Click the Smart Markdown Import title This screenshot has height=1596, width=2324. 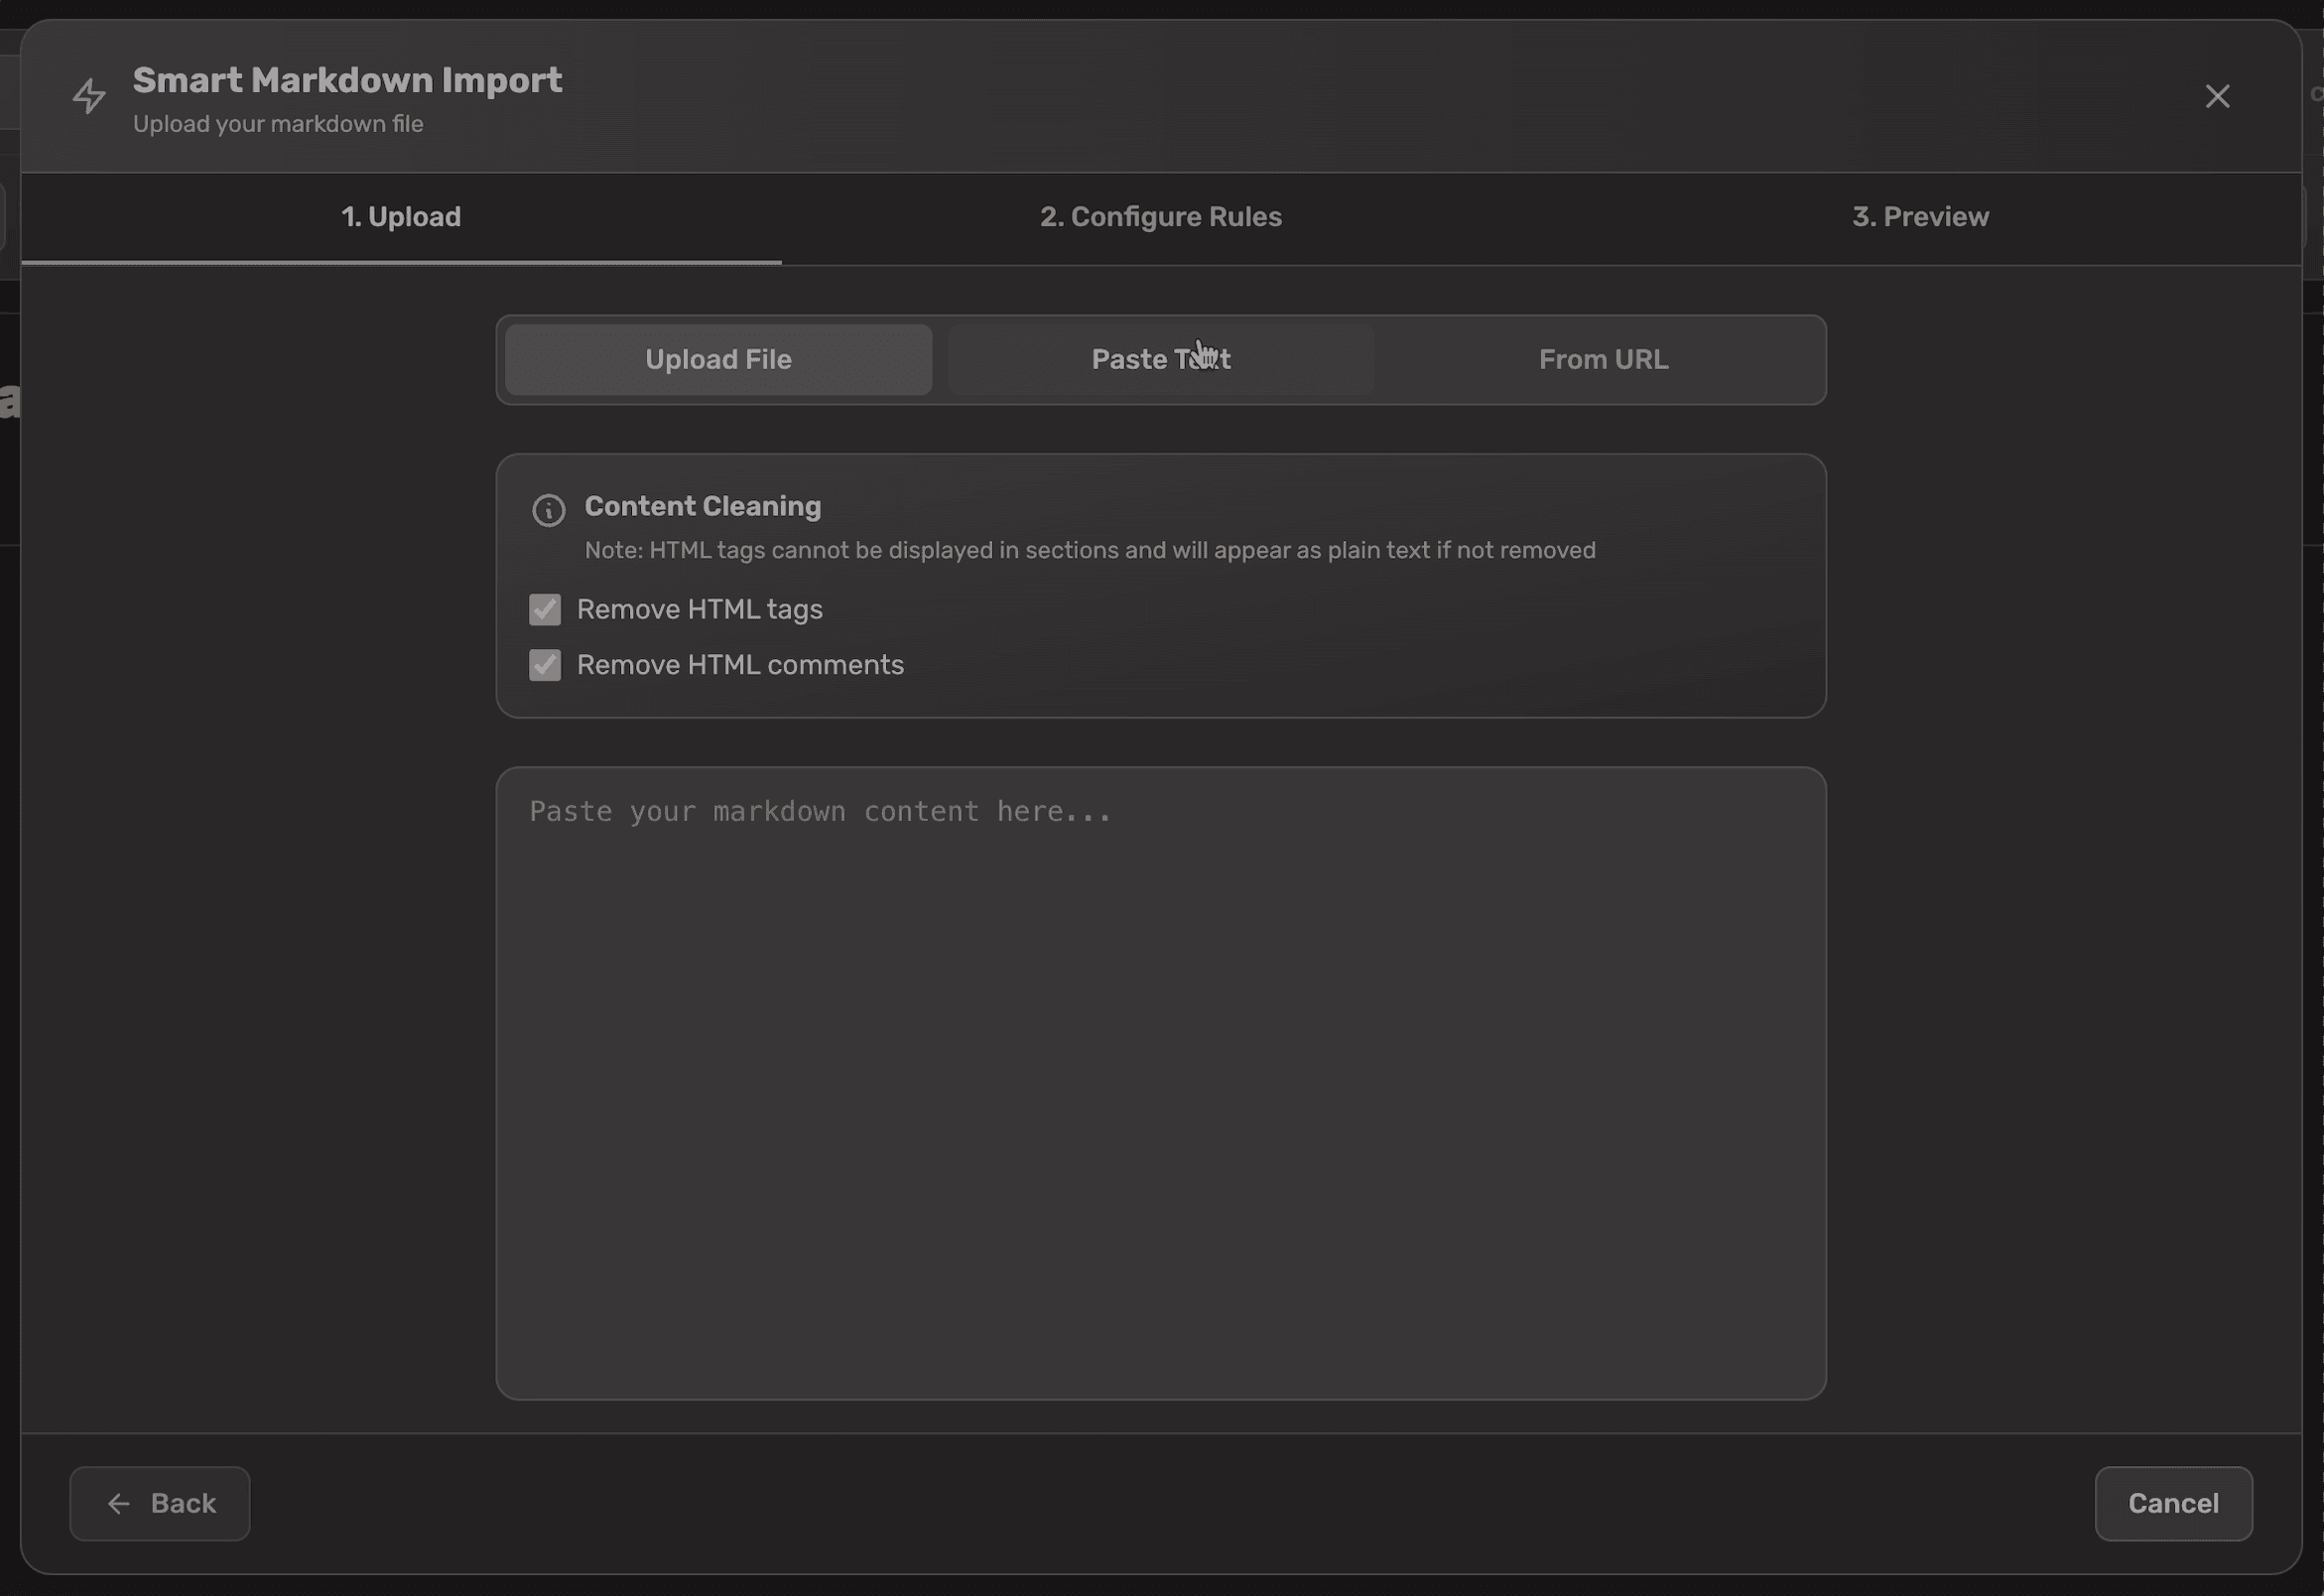(x=347, y=80)
